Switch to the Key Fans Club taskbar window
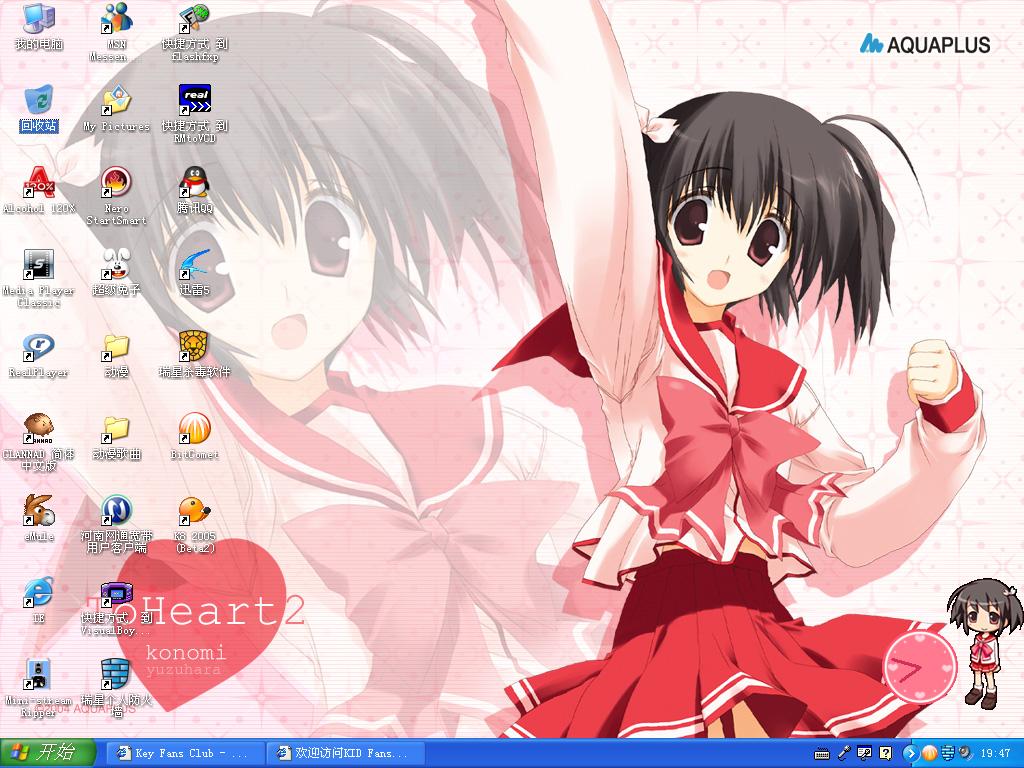 point(184,754)
